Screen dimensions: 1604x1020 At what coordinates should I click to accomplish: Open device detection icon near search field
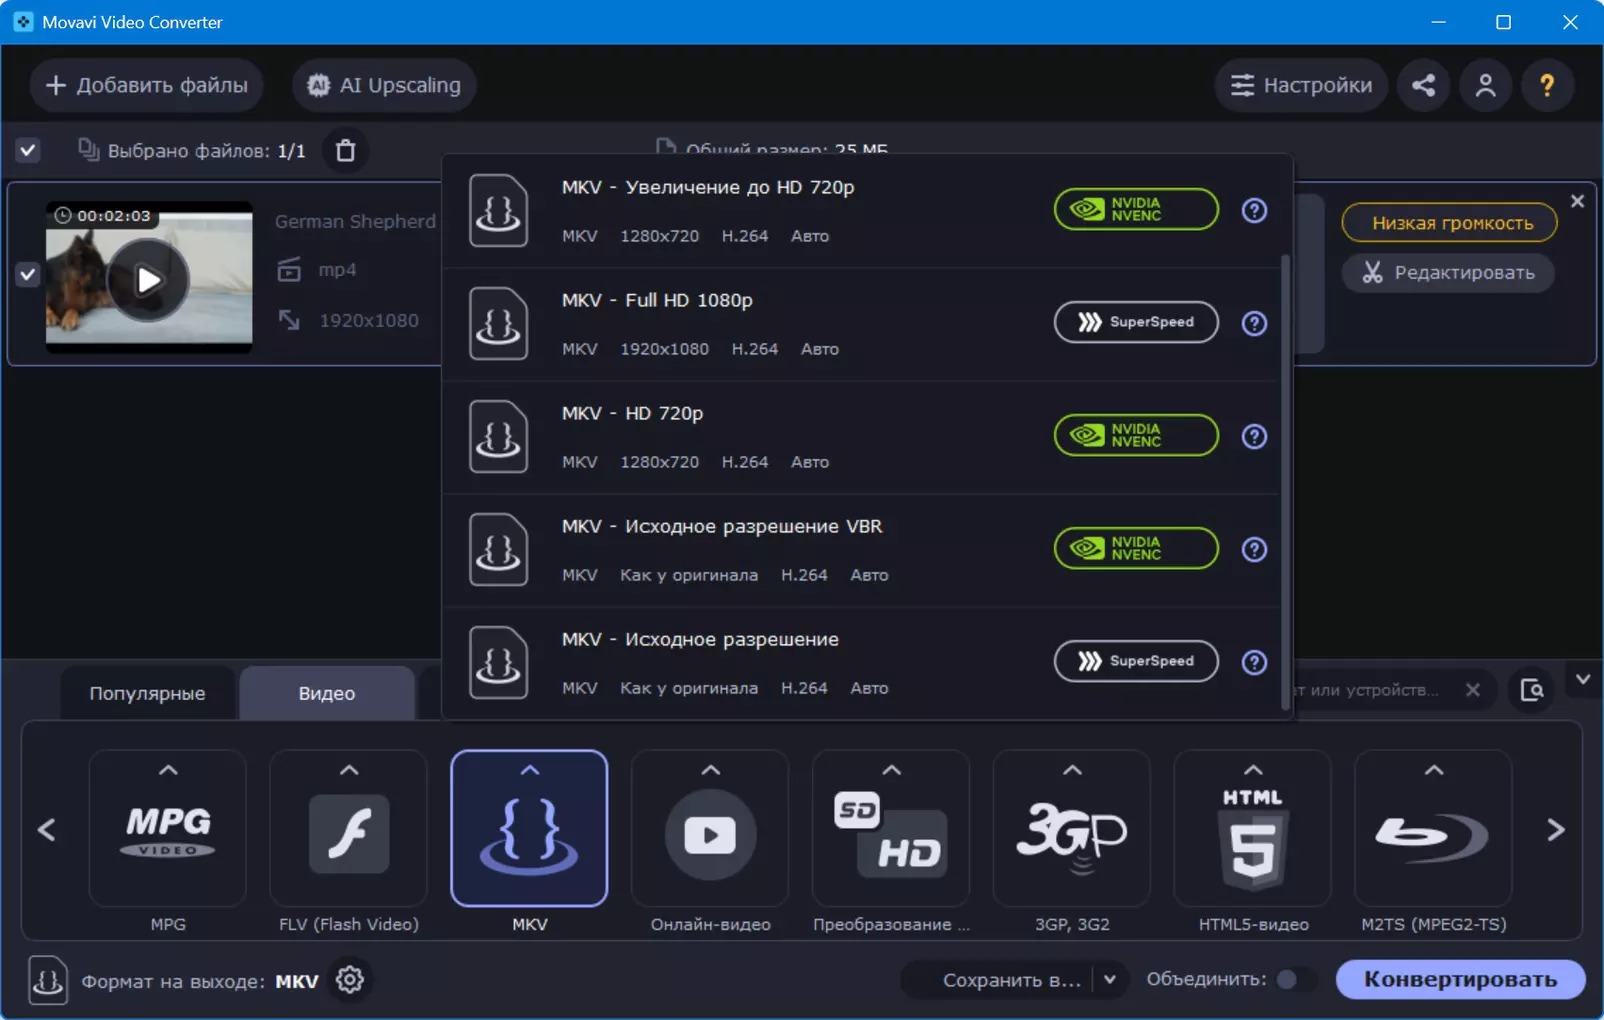tap(1532, 690)
